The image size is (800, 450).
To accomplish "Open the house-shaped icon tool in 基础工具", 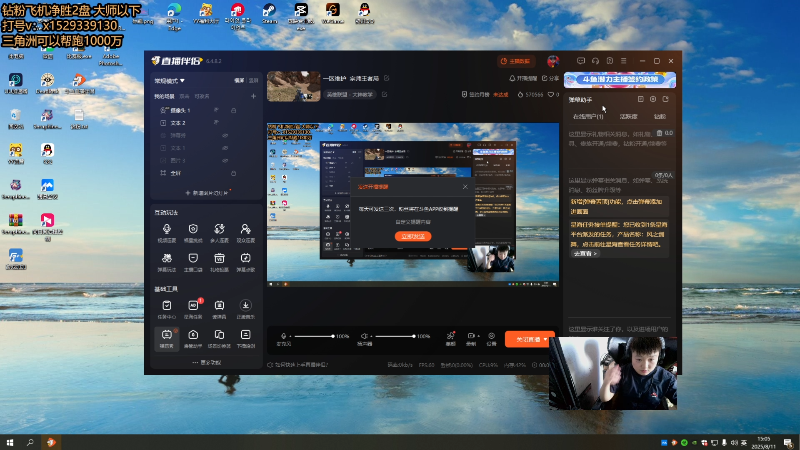I will [x=193, y=338].
